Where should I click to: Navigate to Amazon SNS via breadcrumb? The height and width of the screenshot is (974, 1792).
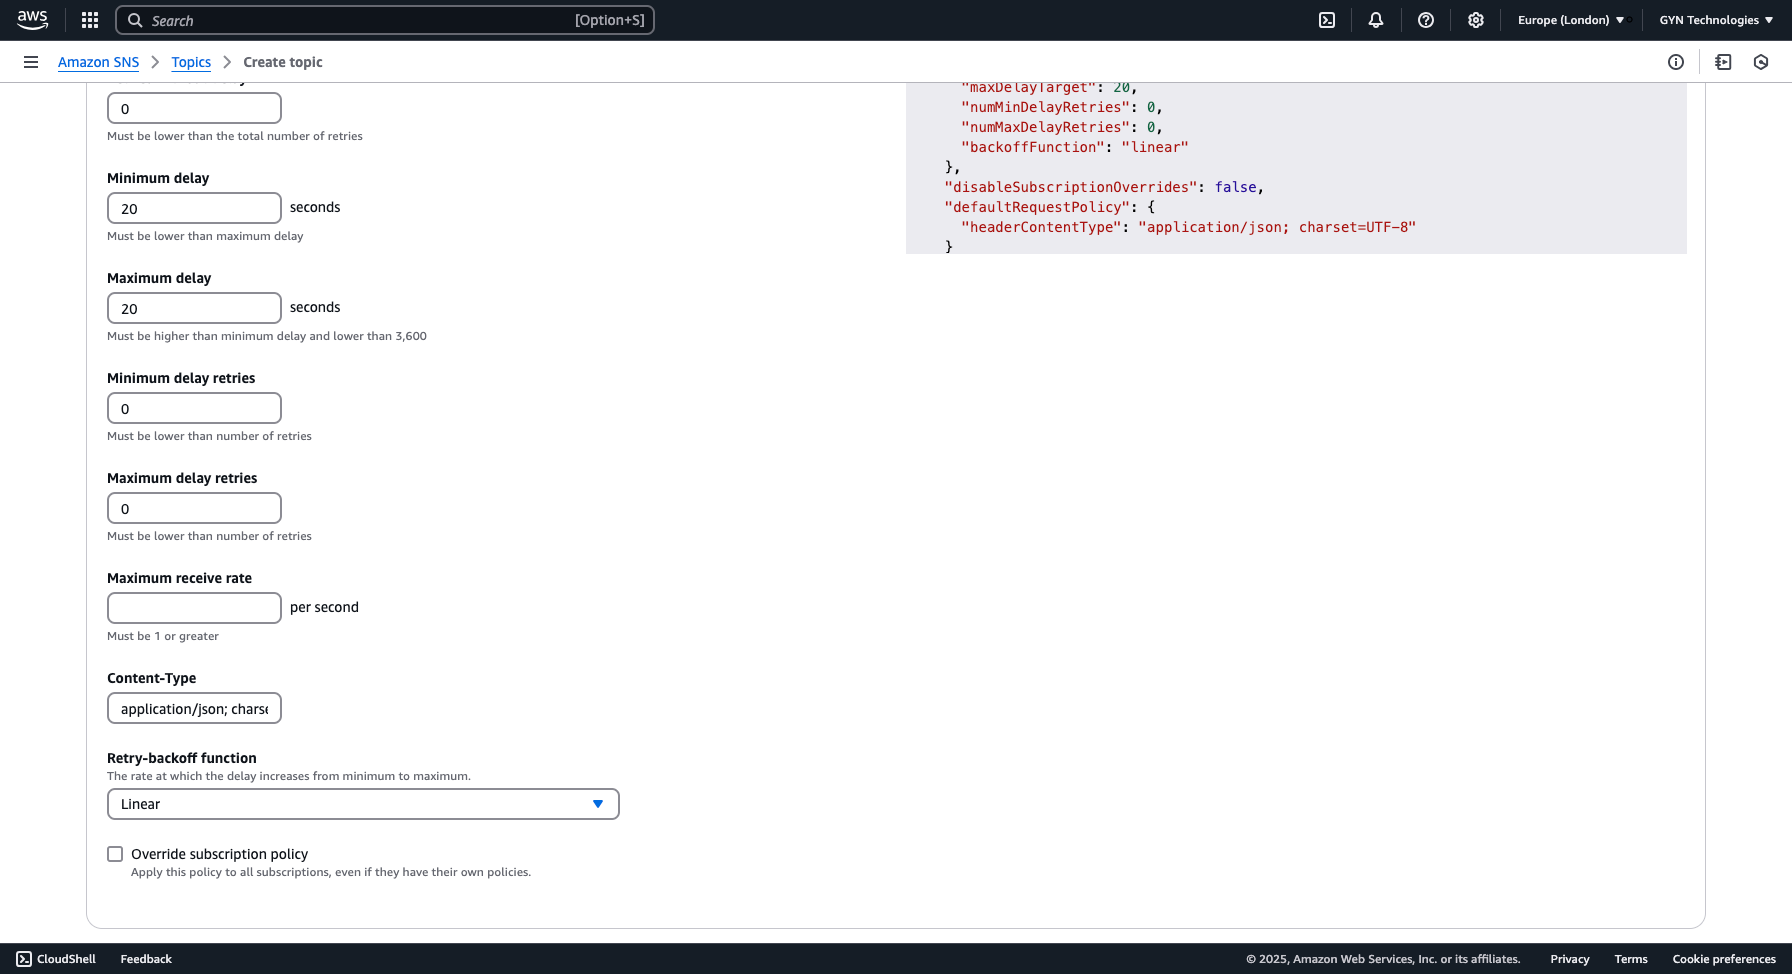(98, 62)
